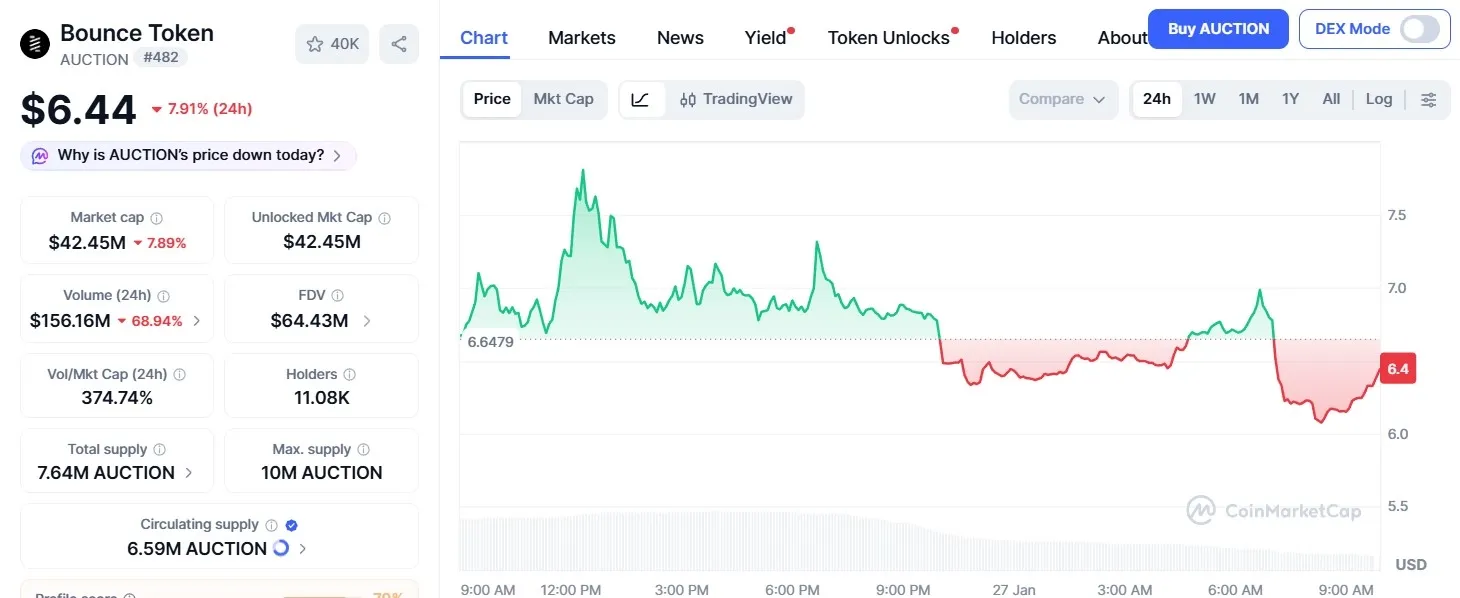
Task: Add AUCTION to watchlist via star icon
Action: 314,44
